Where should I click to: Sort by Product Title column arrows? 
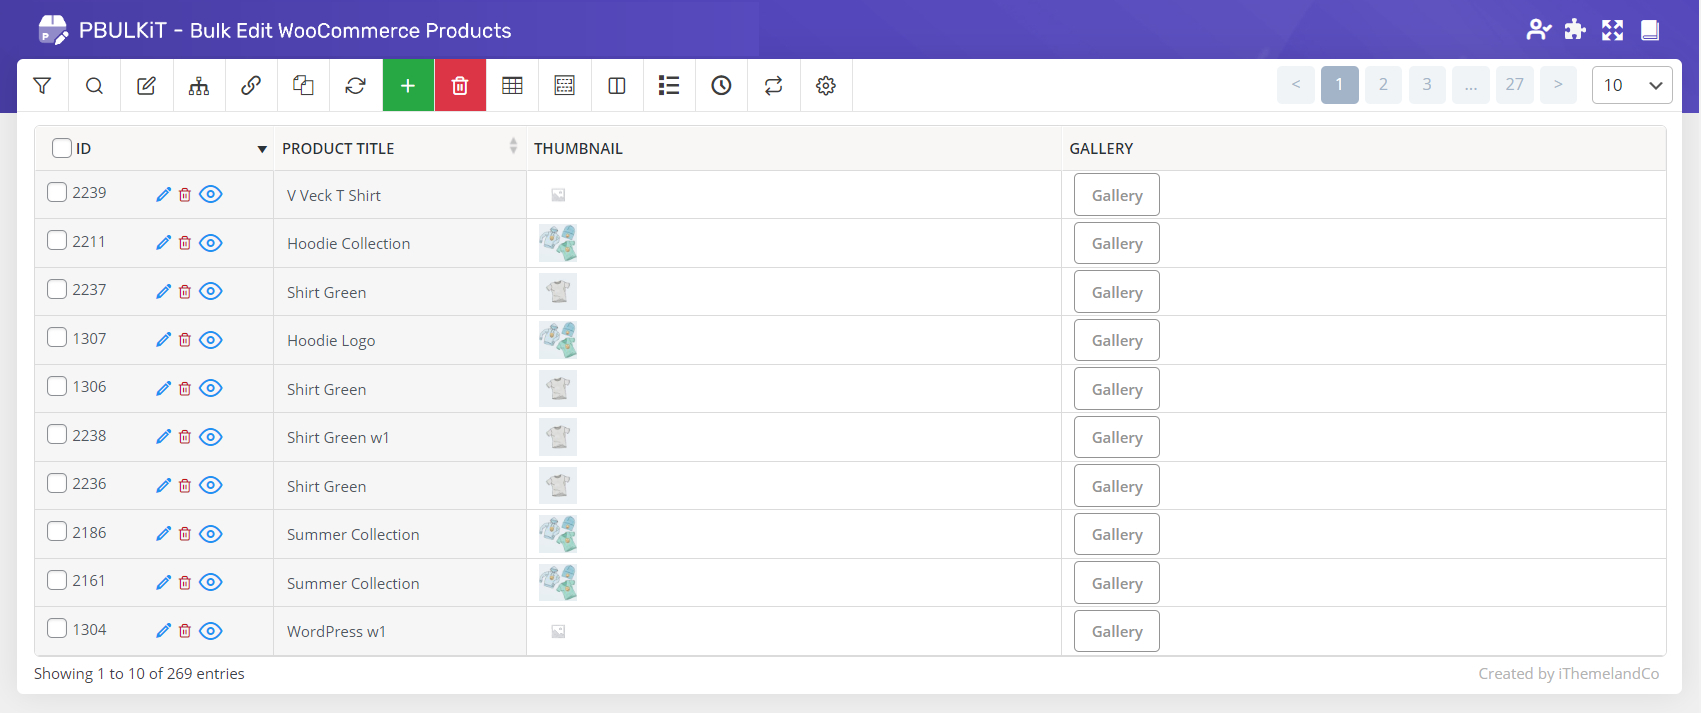click(513, 147)
